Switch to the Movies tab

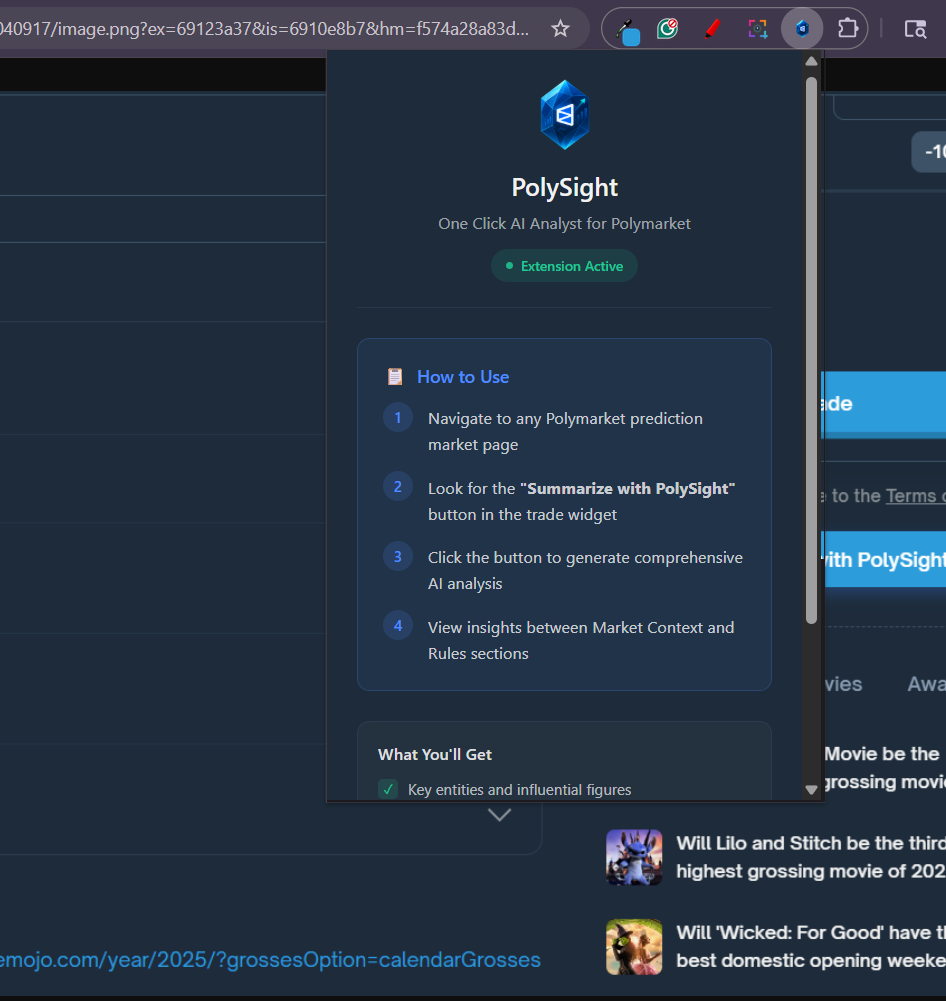click(843, 684)
